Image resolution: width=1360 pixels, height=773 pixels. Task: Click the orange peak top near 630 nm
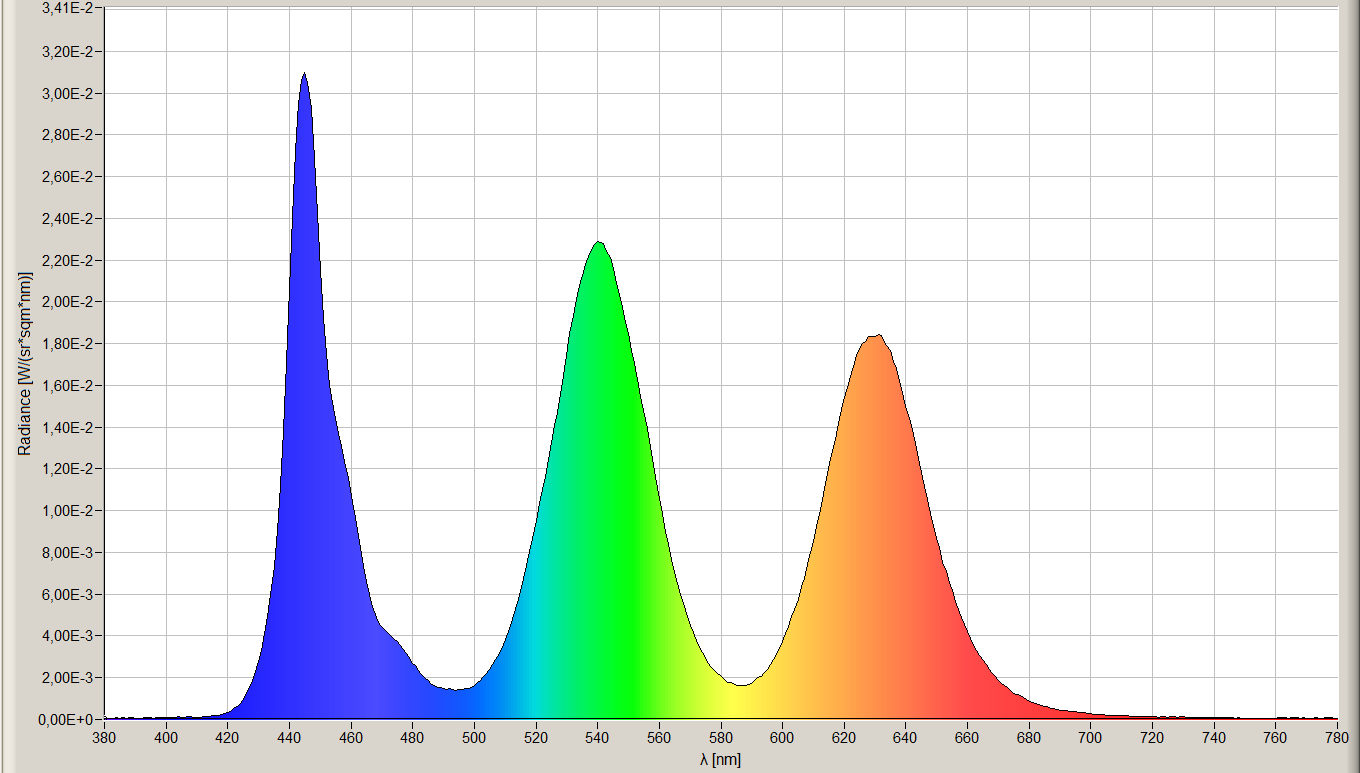876,337
